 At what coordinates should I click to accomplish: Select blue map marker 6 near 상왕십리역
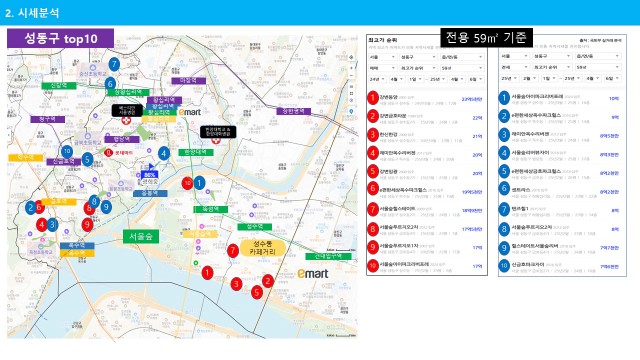point(110,84)
